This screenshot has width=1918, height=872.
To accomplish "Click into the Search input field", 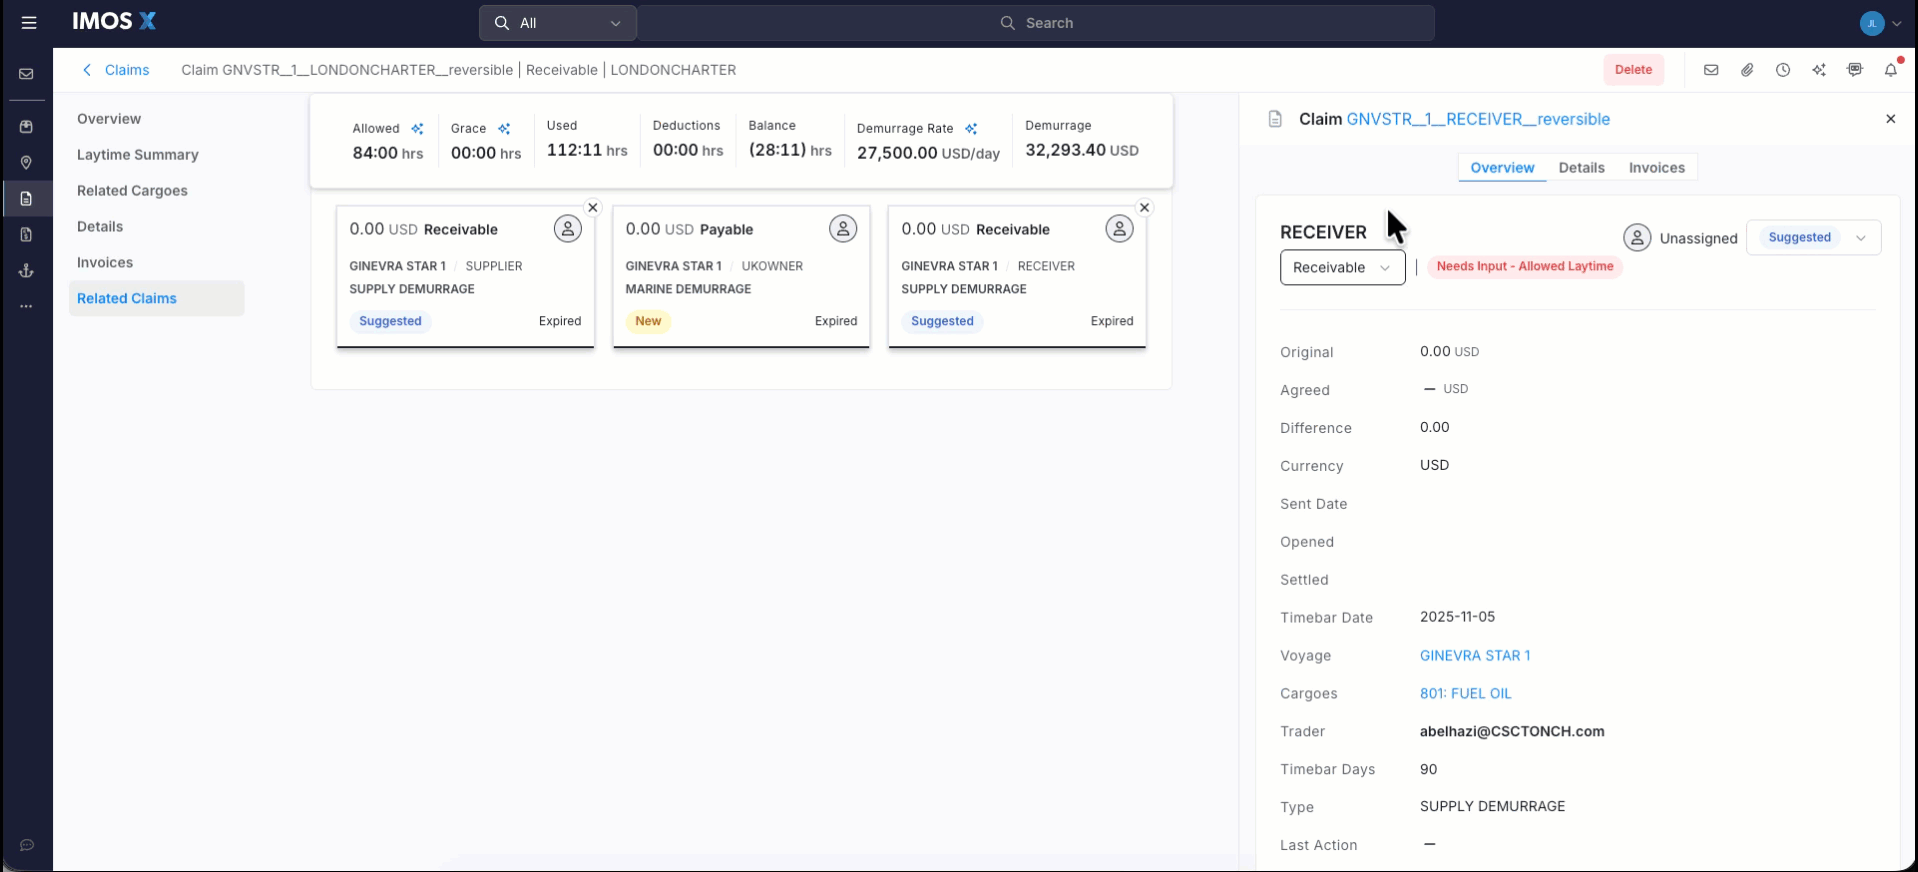I will [1036, 23].
